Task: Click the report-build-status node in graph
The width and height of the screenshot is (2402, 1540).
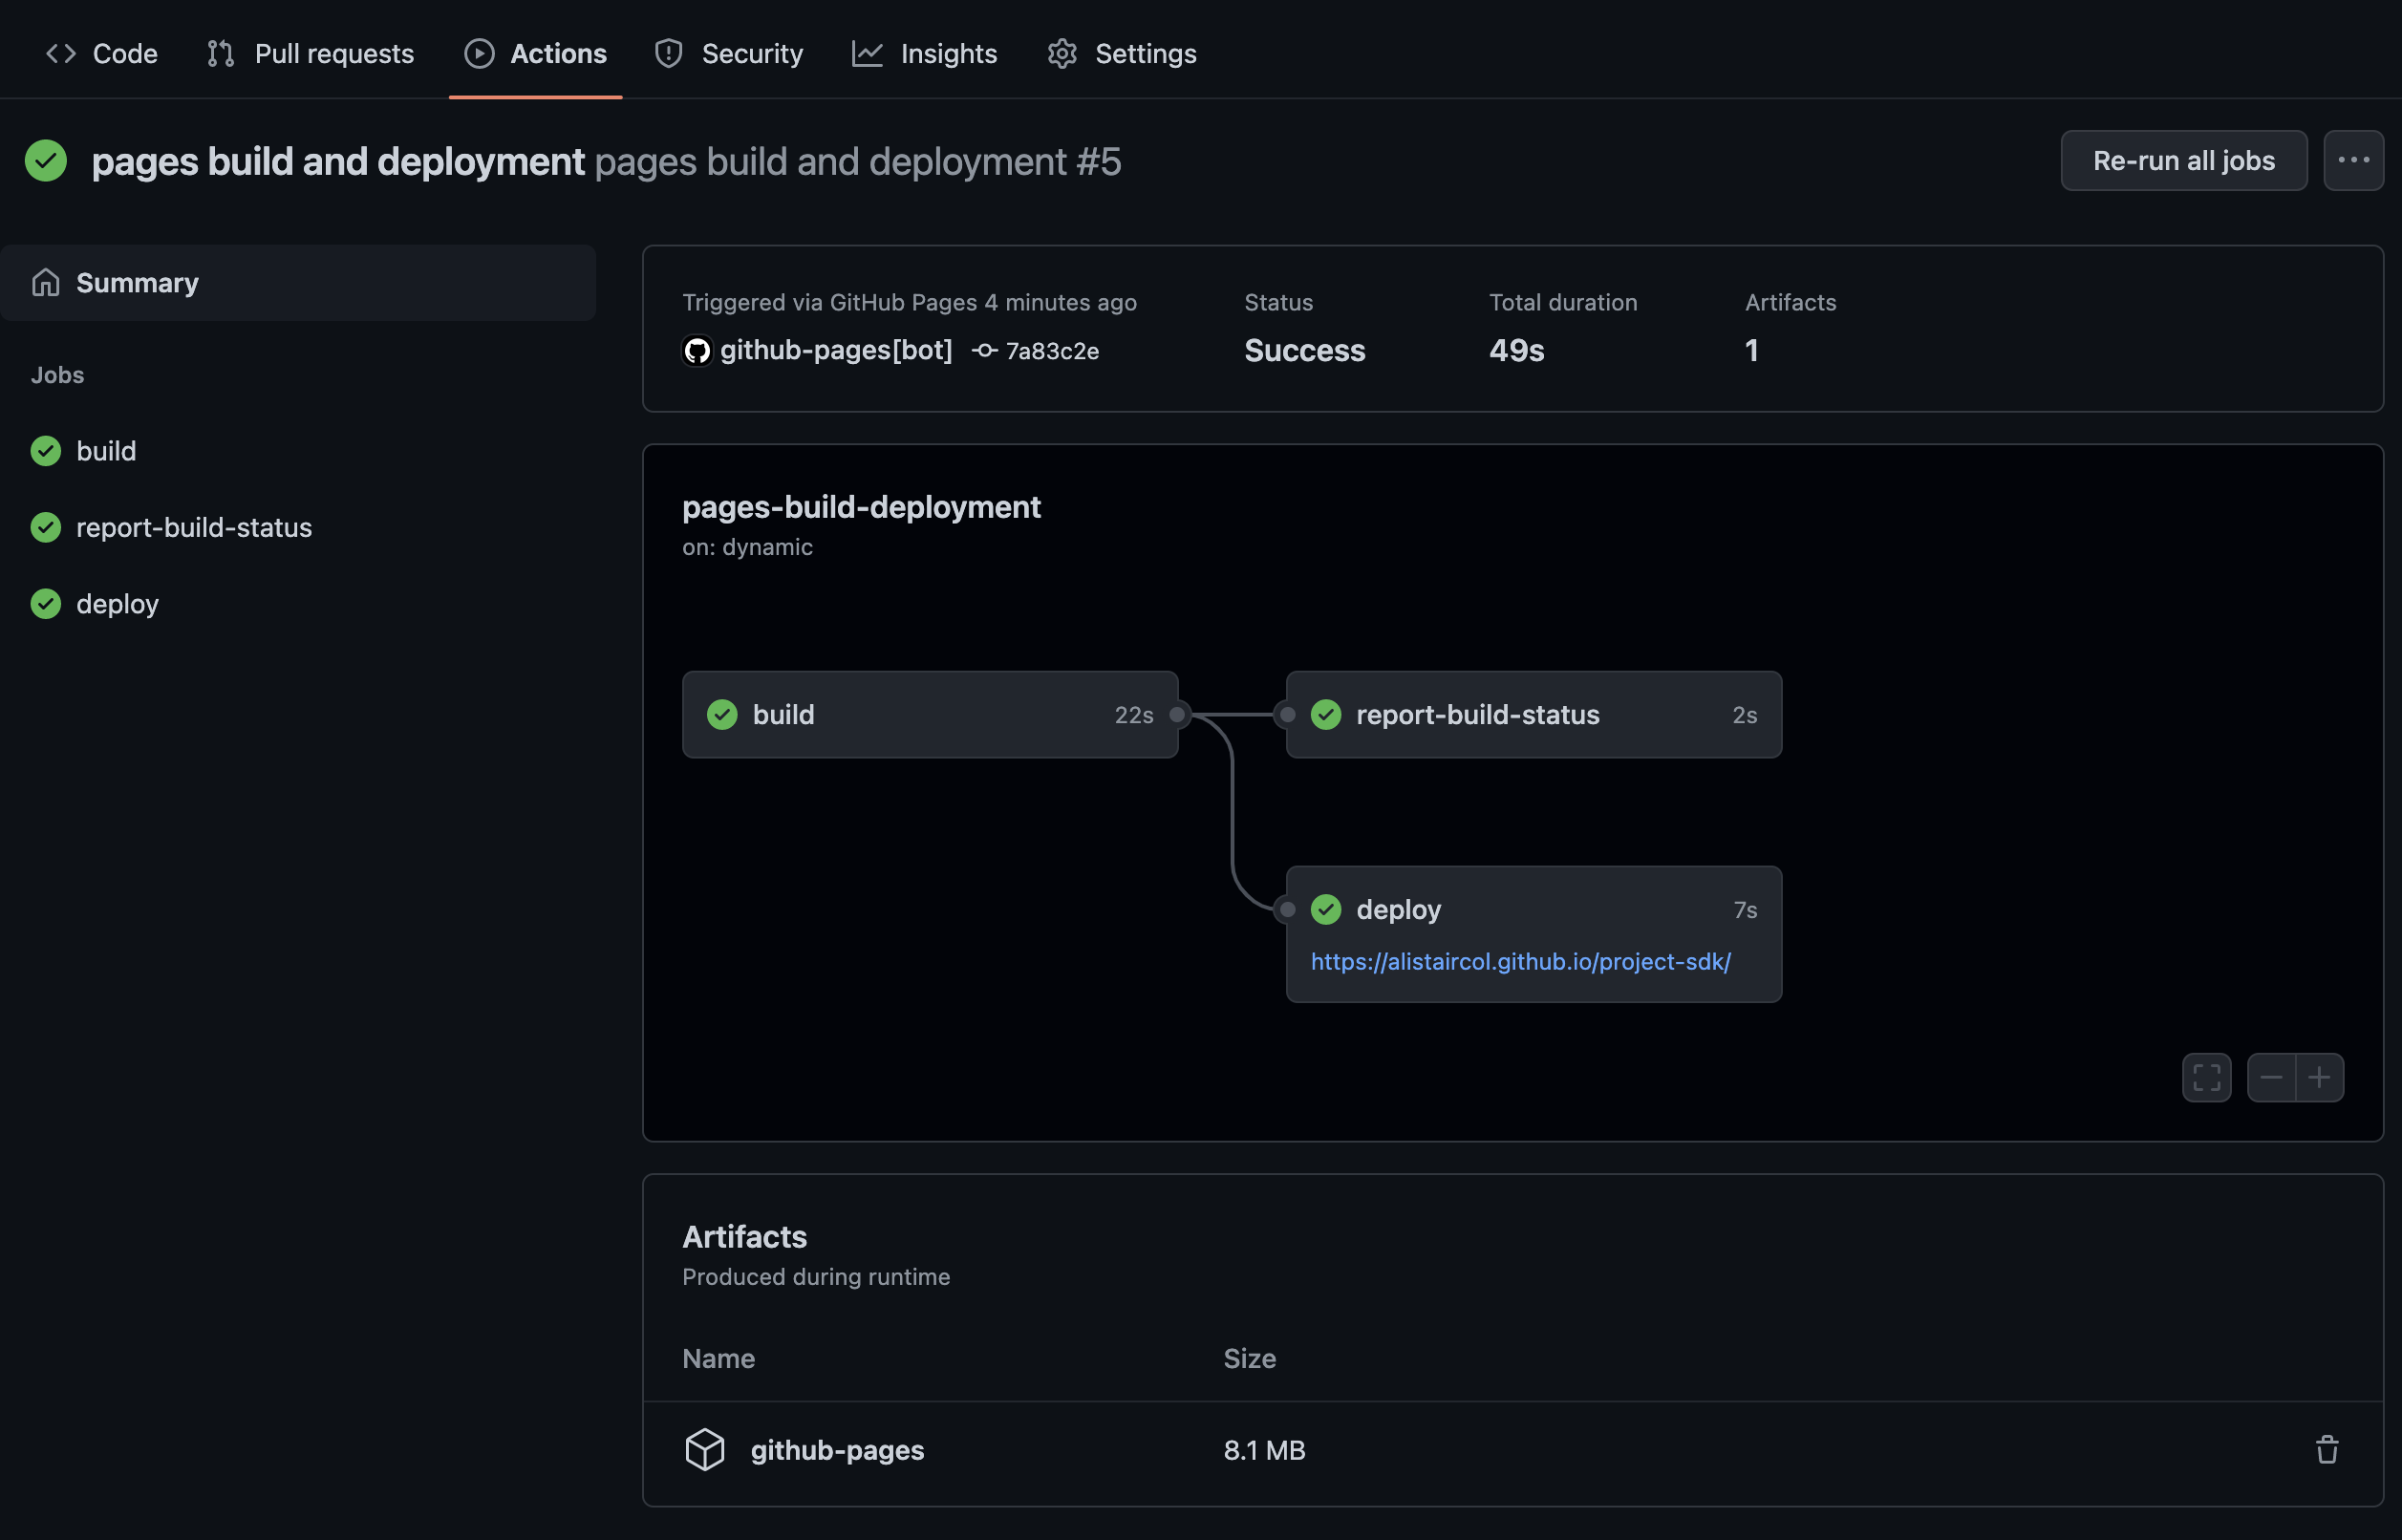Action: [1534, 714]
